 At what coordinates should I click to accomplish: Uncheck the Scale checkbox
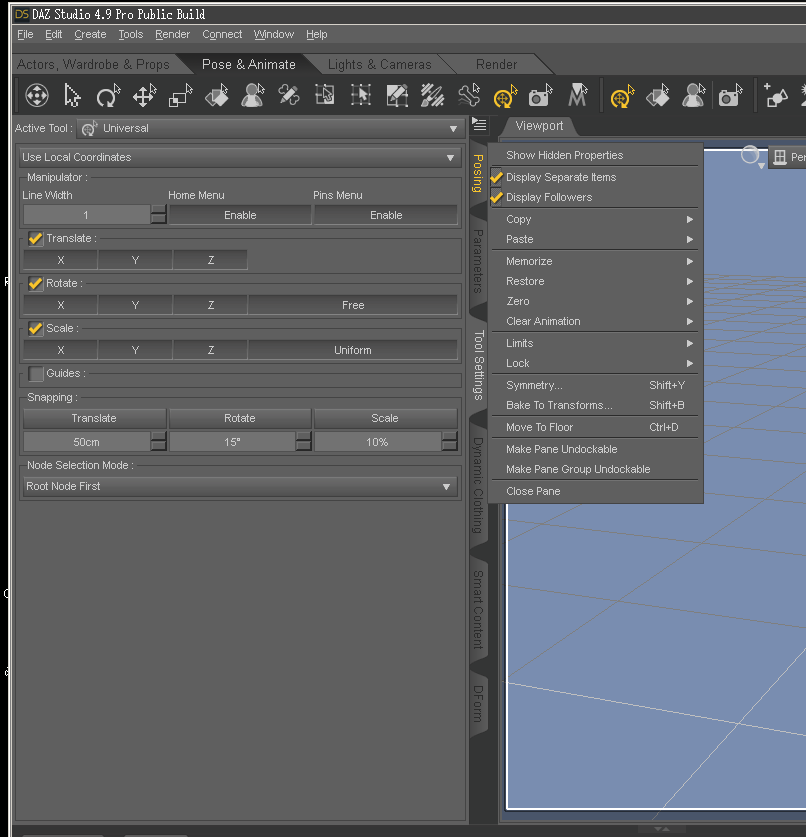coord(36,328)
